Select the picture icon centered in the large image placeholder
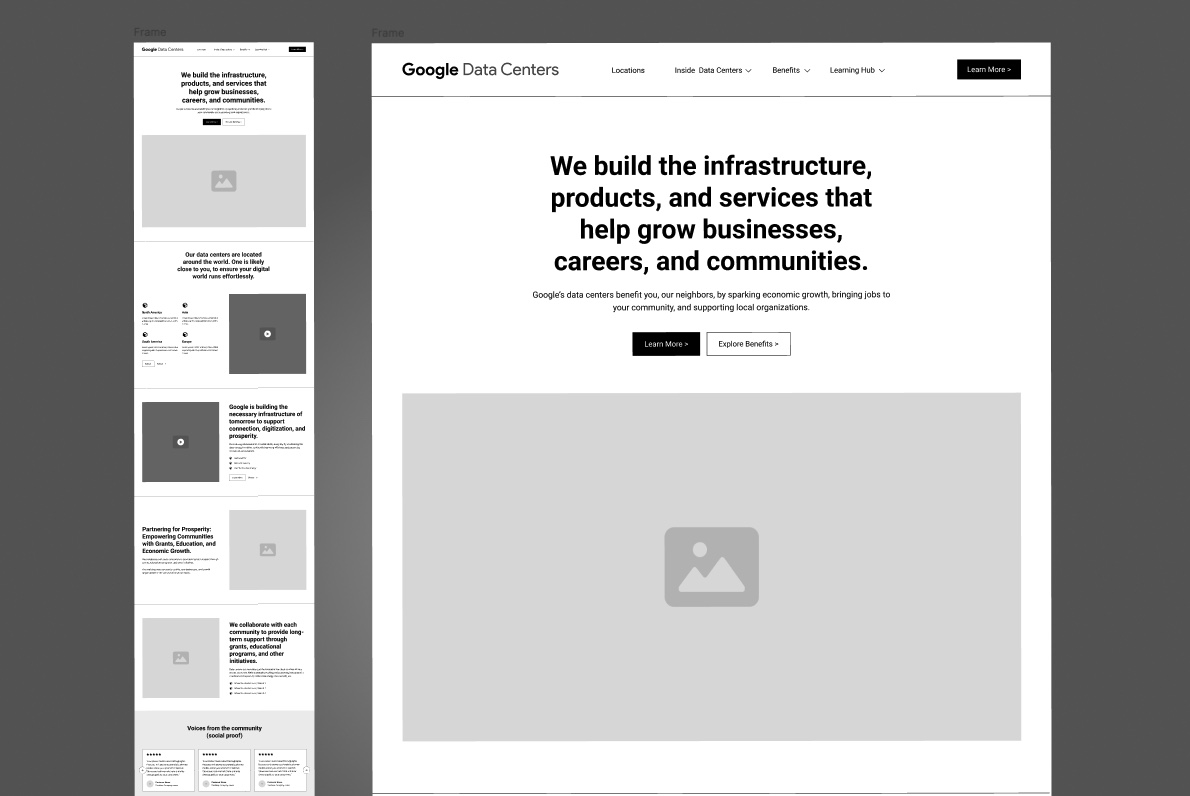 tap(711, 567)
